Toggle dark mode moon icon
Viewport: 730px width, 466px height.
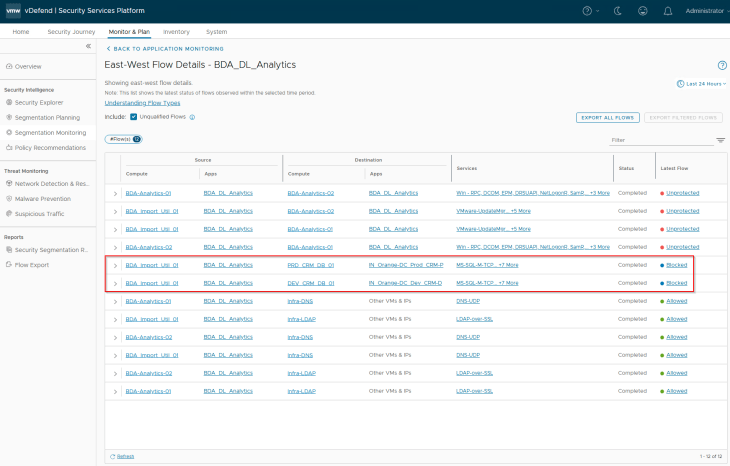615,10
